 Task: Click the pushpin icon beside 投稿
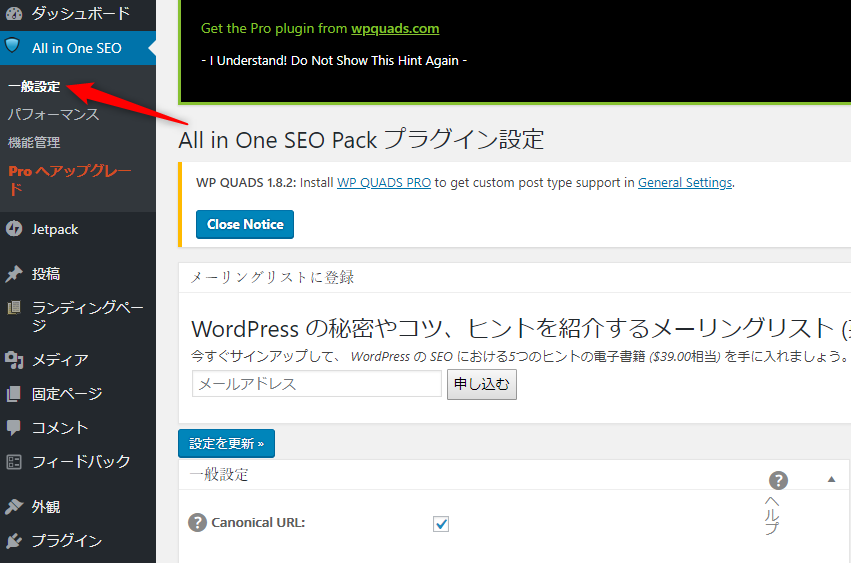(14, 274)
